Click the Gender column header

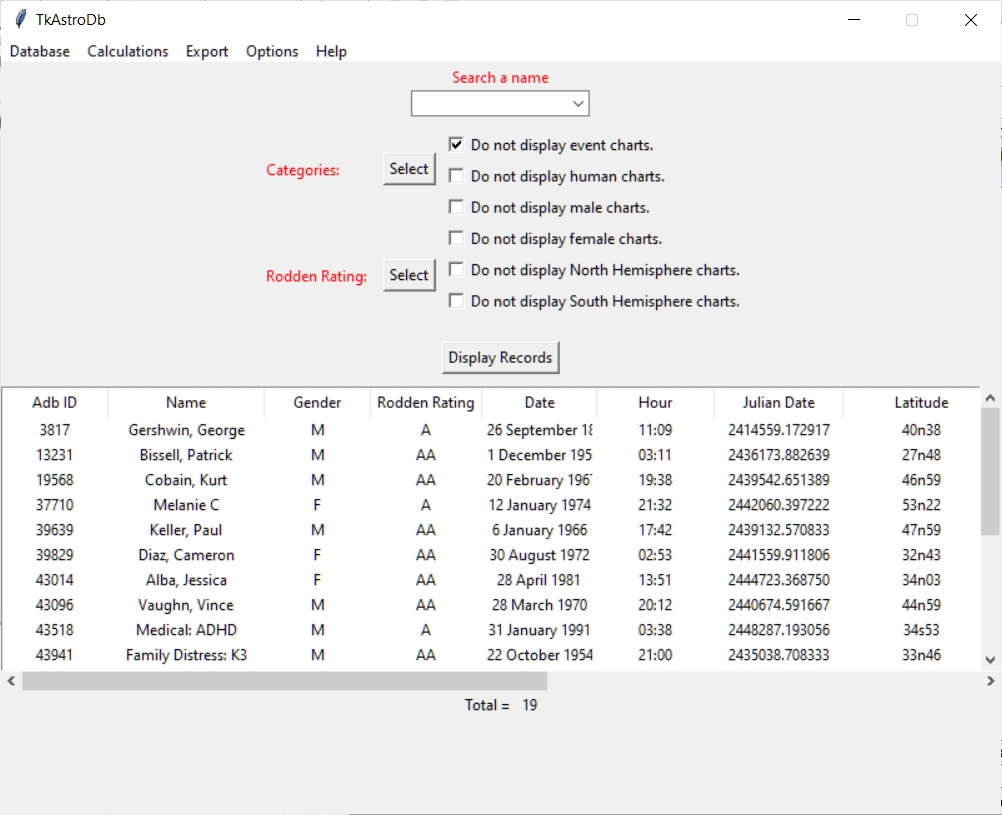(317, 402)
